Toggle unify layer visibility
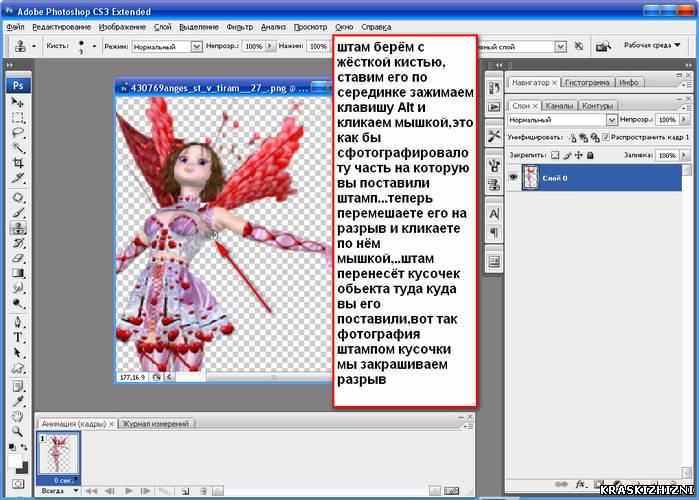This screenshot has width=699, height=500. pyautogui.click(x=584, y=138)
